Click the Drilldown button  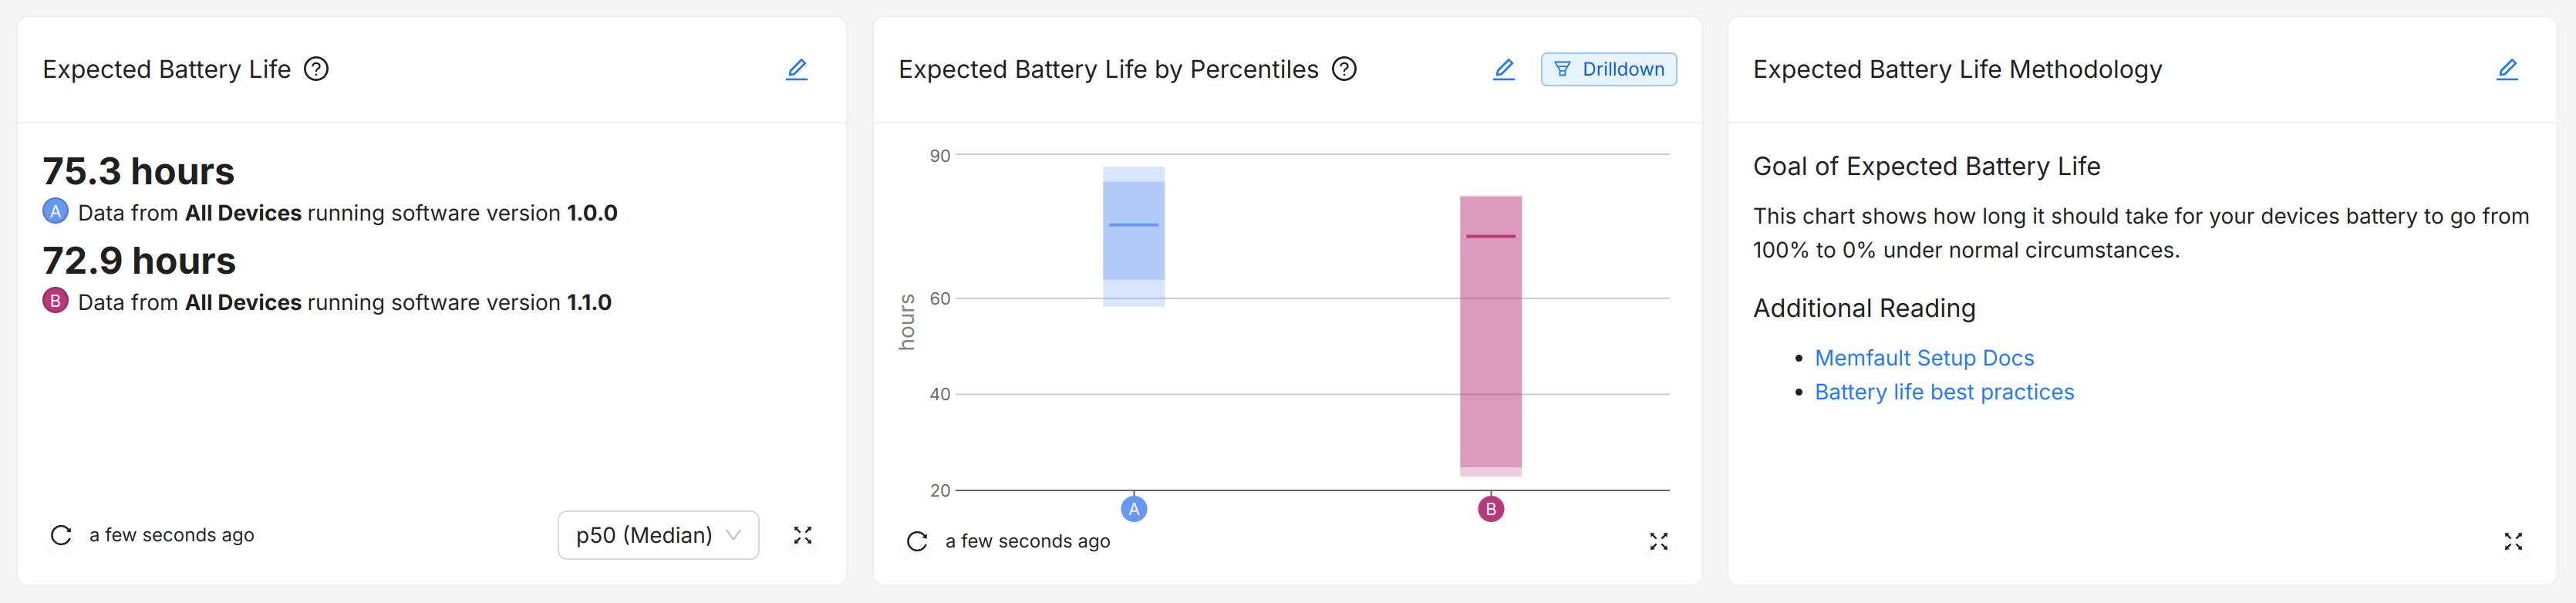pos(1608,70)
